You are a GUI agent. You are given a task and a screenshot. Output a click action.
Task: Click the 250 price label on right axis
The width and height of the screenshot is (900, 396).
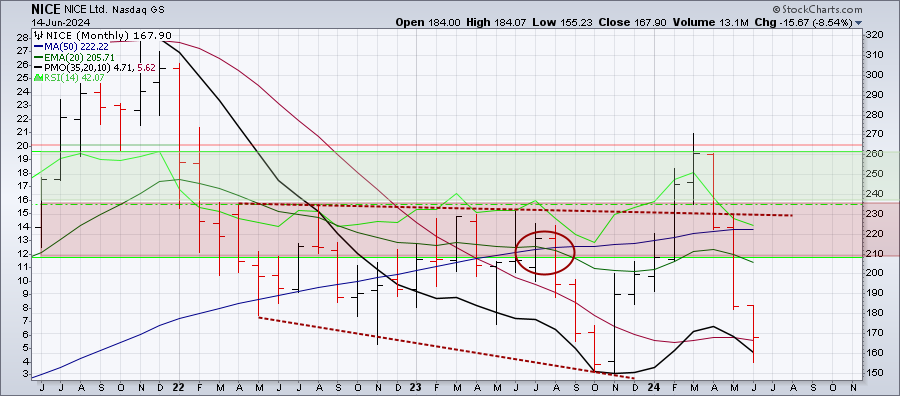[x=874, y=173]
